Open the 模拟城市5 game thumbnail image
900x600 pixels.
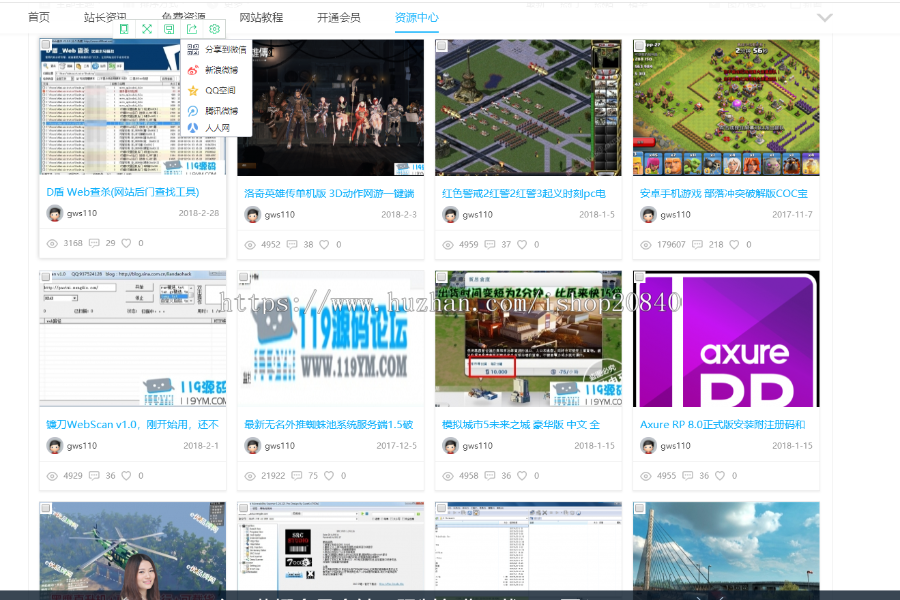pyautogui.click(x=528, y=339)
